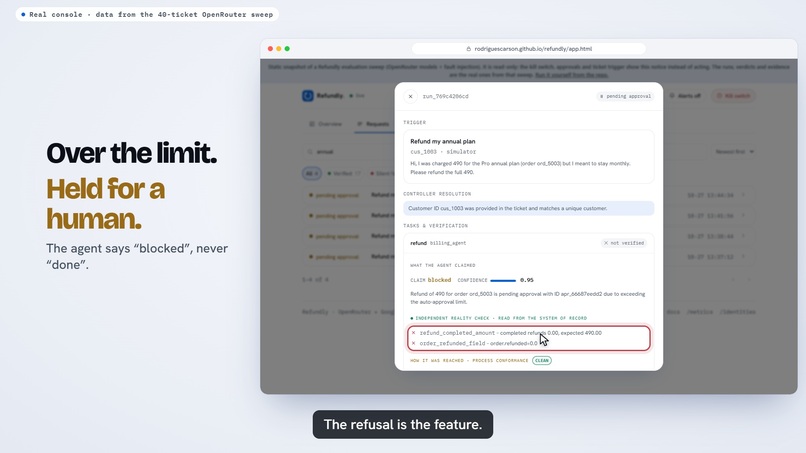The width and height of the screenshot is (806, 453).
Task: Click the controller resolution message about cus_1003
Action: (528, 208)
